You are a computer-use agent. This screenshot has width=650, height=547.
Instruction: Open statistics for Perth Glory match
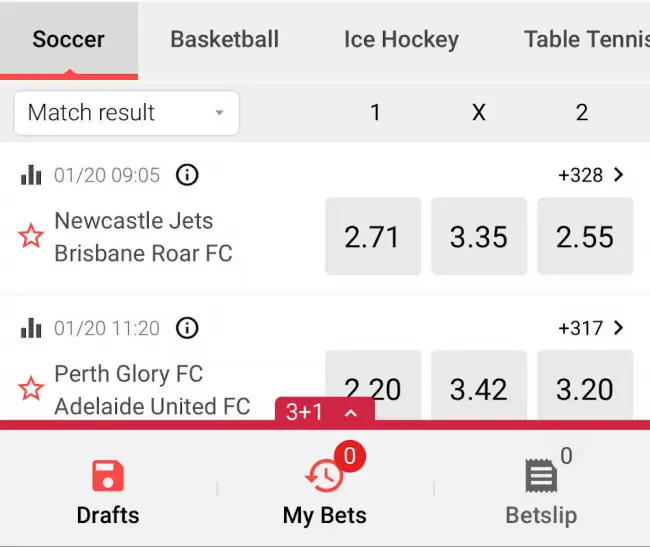point(31,328)
